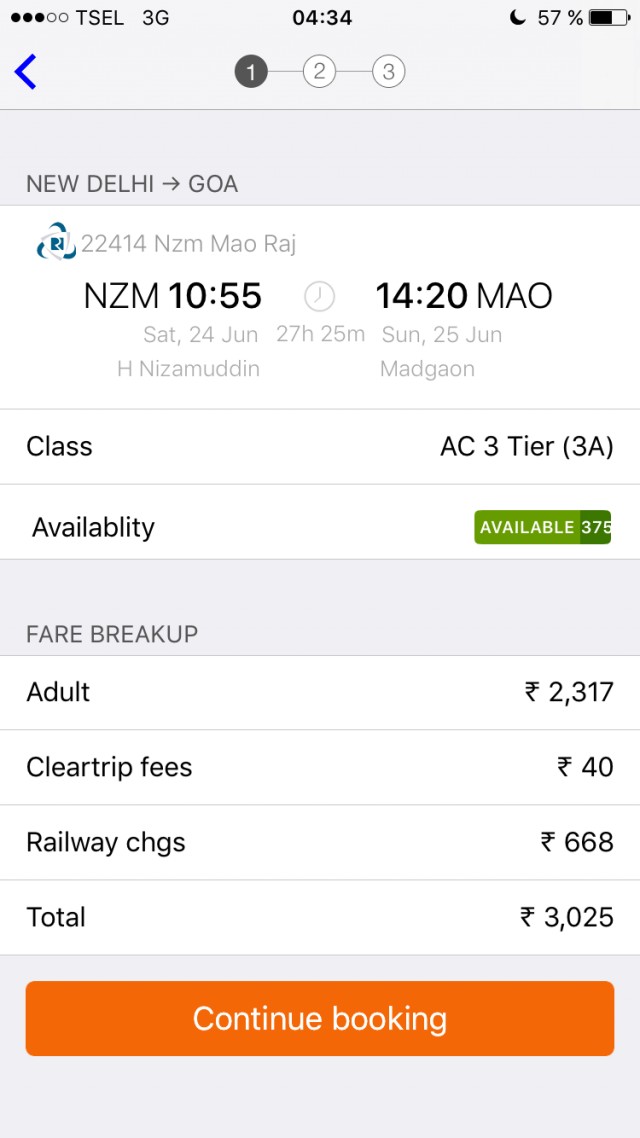The image size is (640, 1138).
Task: Tap step 3 circle in progress
Action: 388,72
